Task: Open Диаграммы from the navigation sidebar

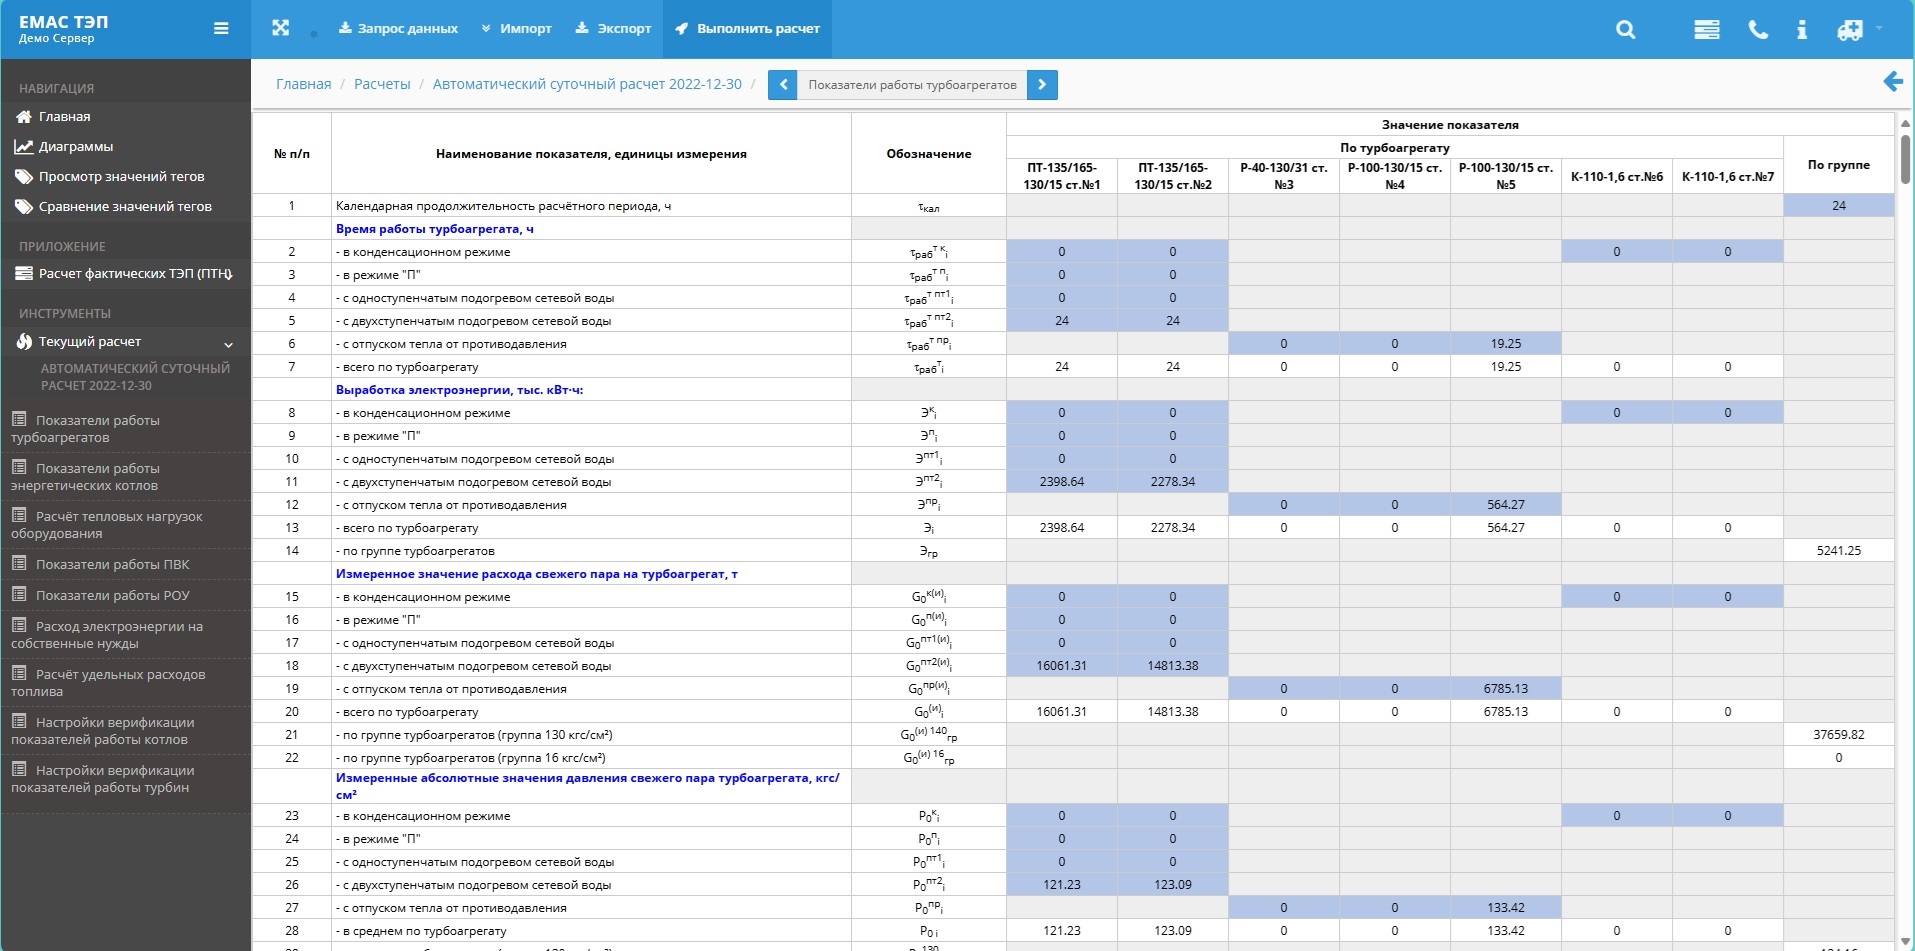Action: click(x=76, y=147)
